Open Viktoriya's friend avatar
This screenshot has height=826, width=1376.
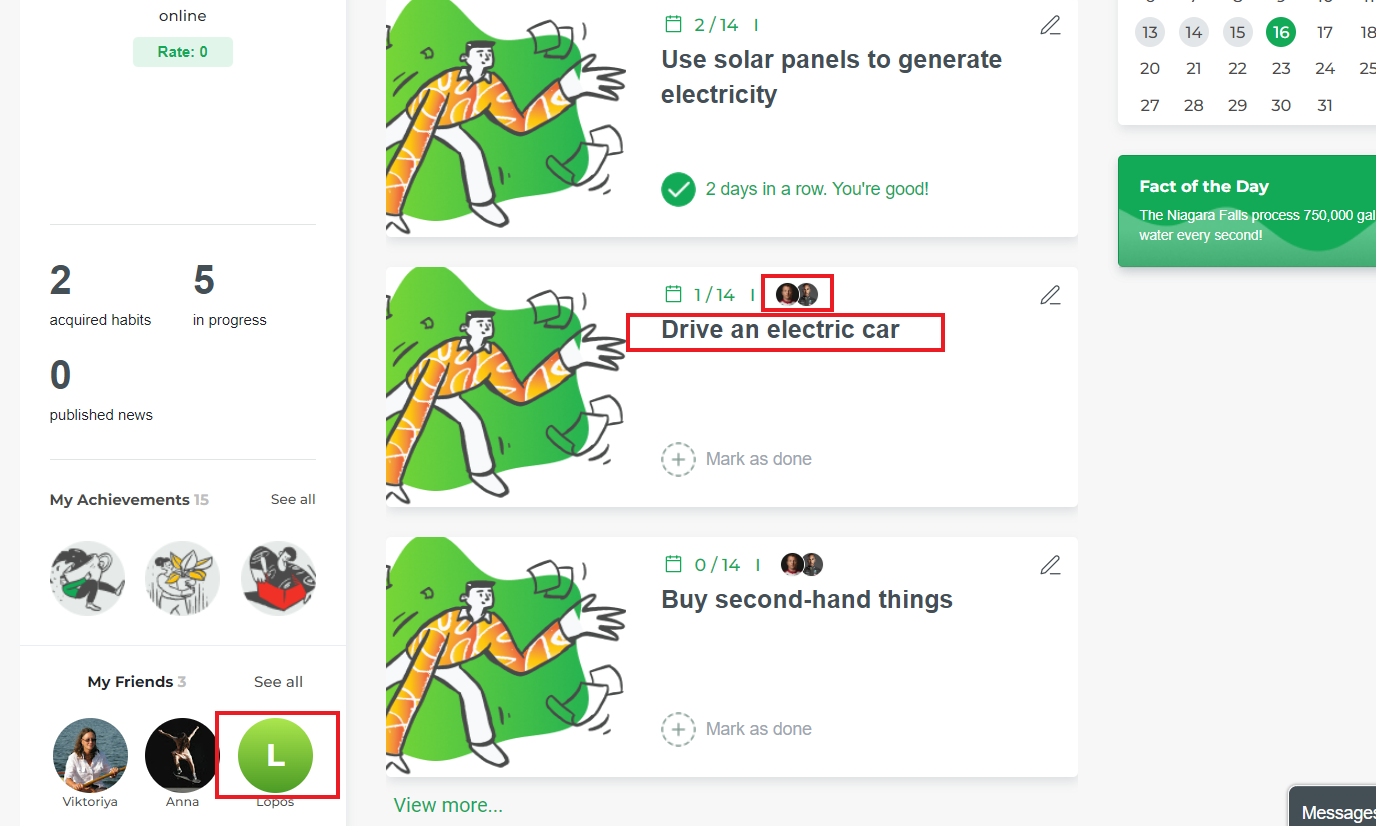click(x=90, y=755)
